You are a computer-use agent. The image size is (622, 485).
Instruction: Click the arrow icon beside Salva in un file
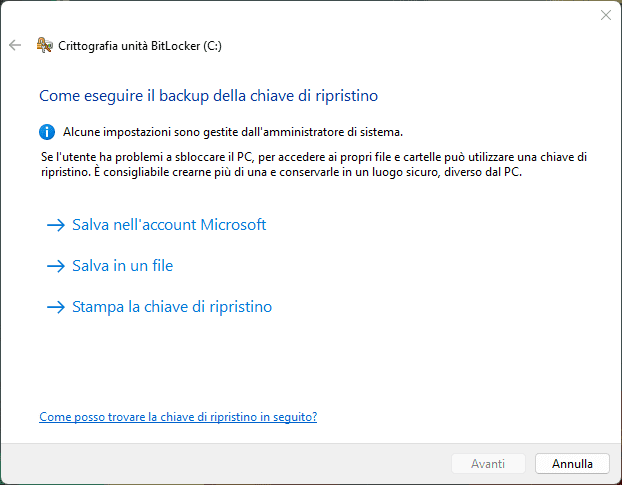pos(55,266)
